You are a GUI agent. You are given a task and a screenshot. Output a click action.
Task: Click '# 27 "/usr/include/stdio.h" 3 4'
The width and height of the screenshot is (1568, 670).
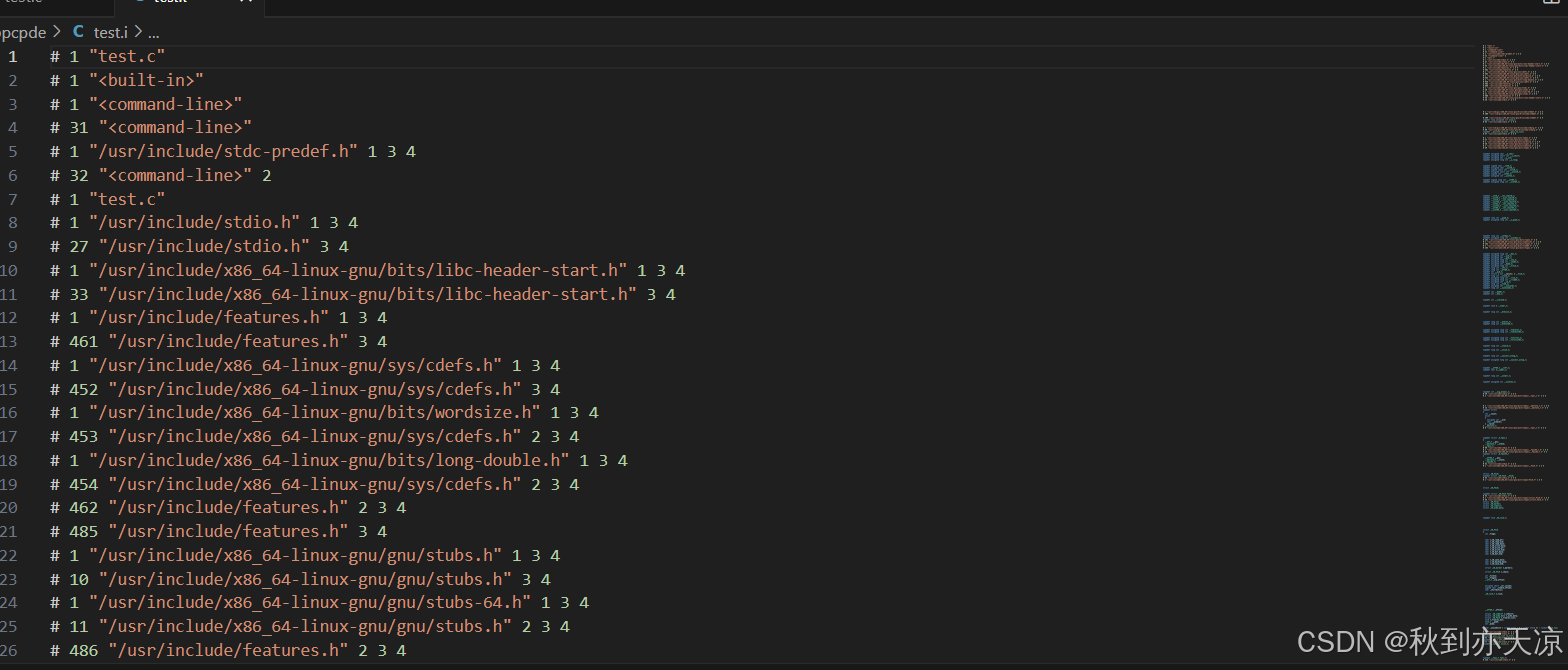tap(199, 246)
